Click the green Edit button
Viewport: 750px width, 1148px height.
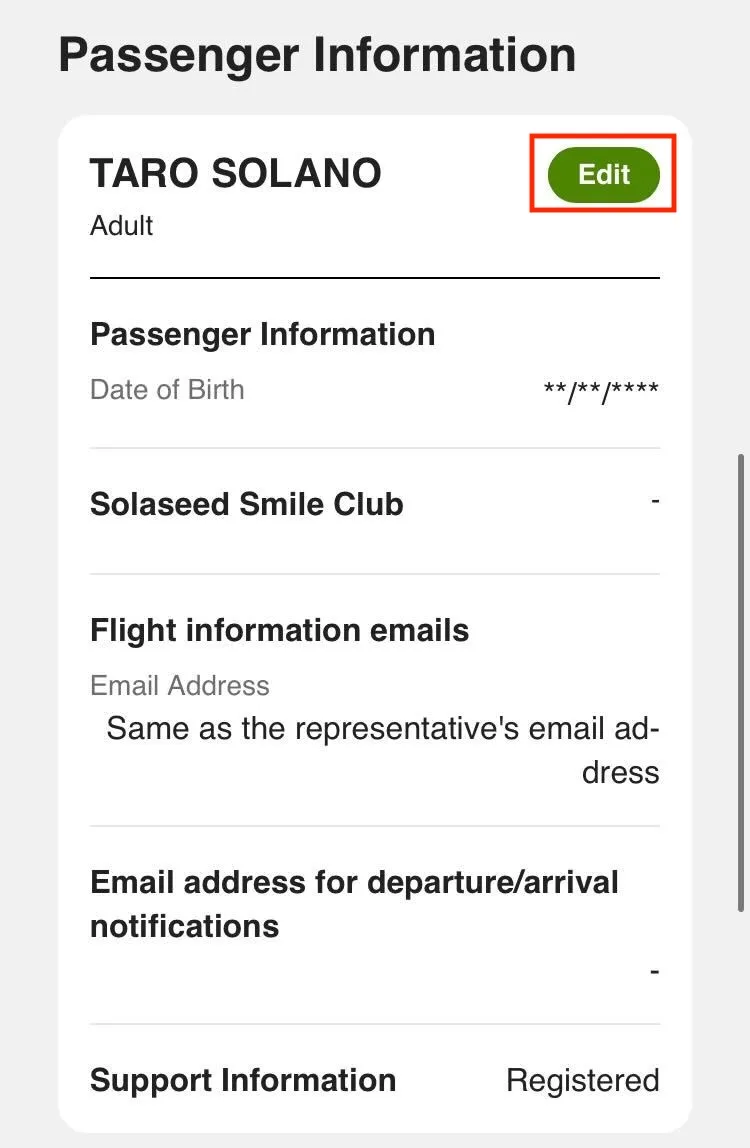(x=604, y=175)
